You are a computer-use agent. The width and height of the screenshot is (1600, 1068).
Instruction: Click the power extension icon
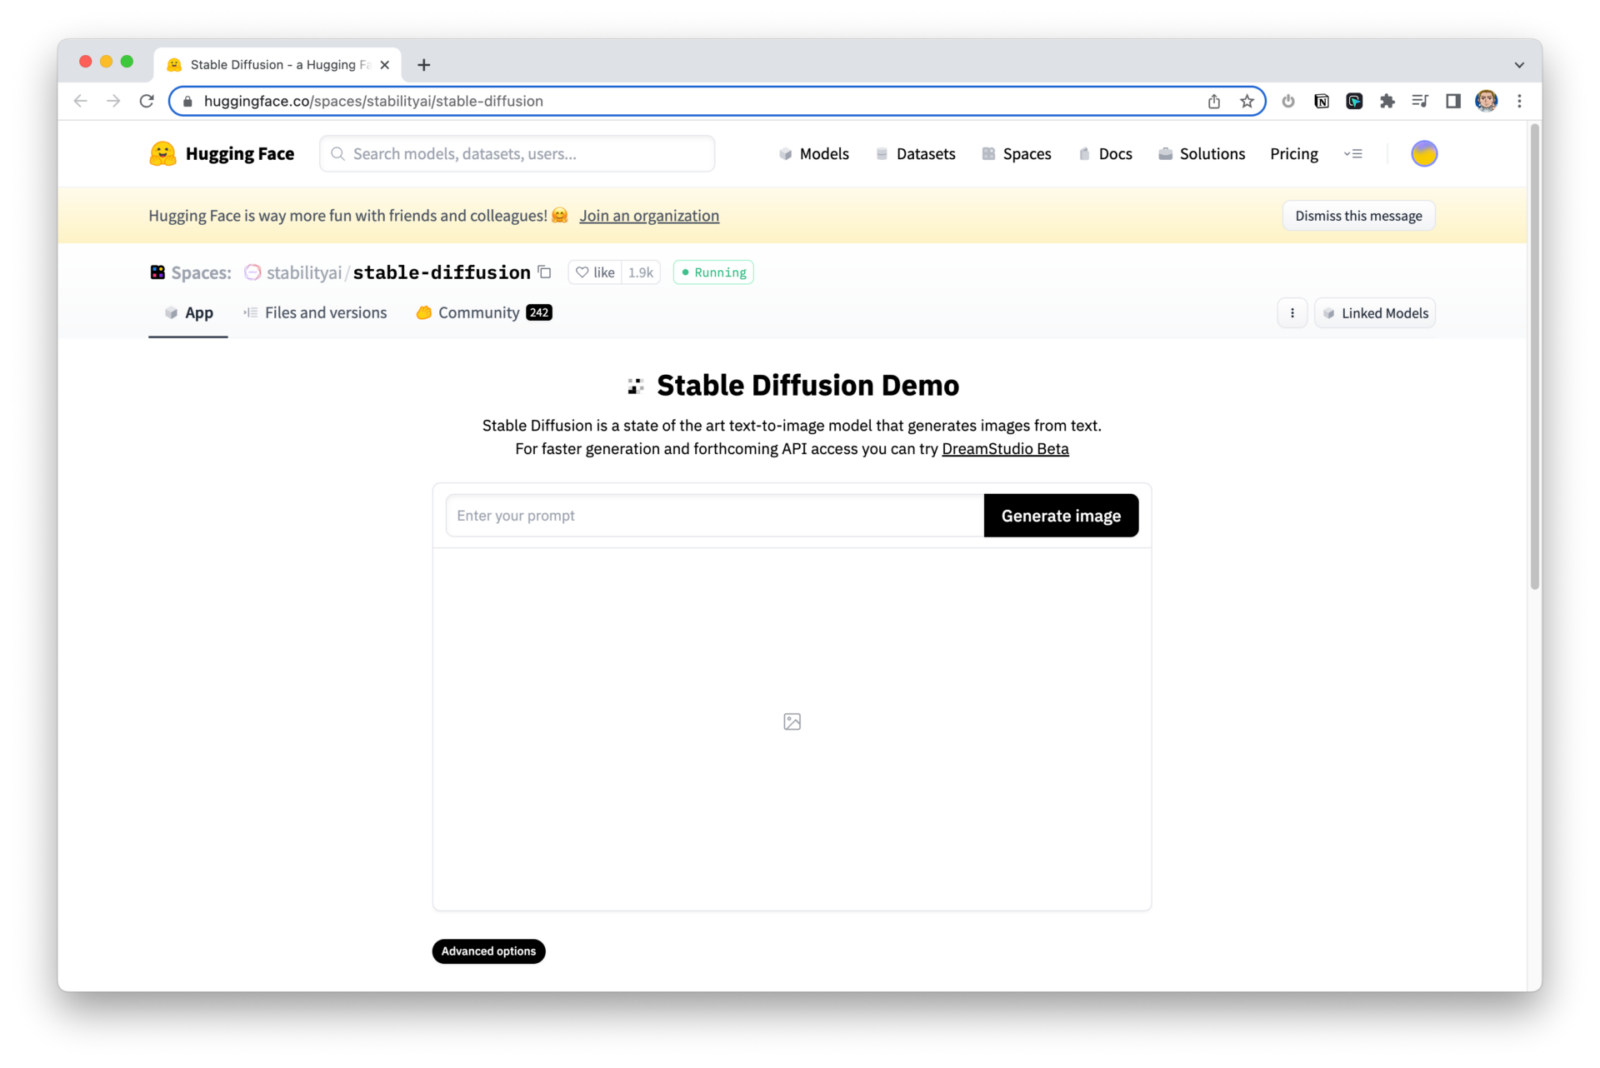1288,101
